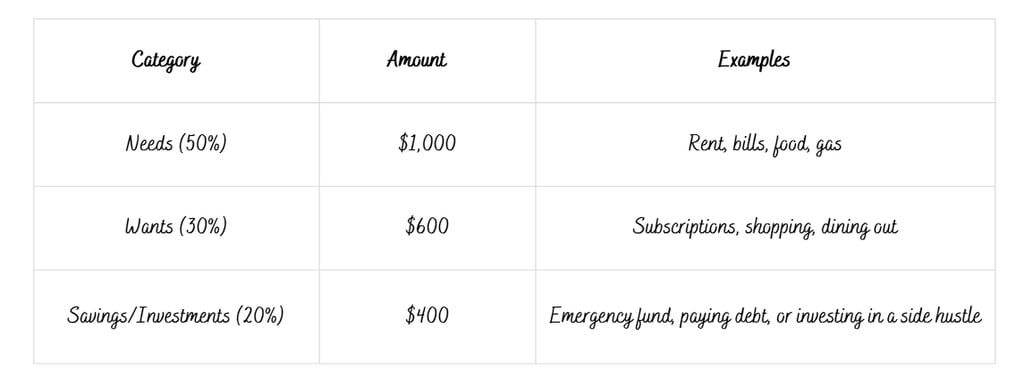
Task: Select the $400 amount cell
Action: (x=427, y=317)
